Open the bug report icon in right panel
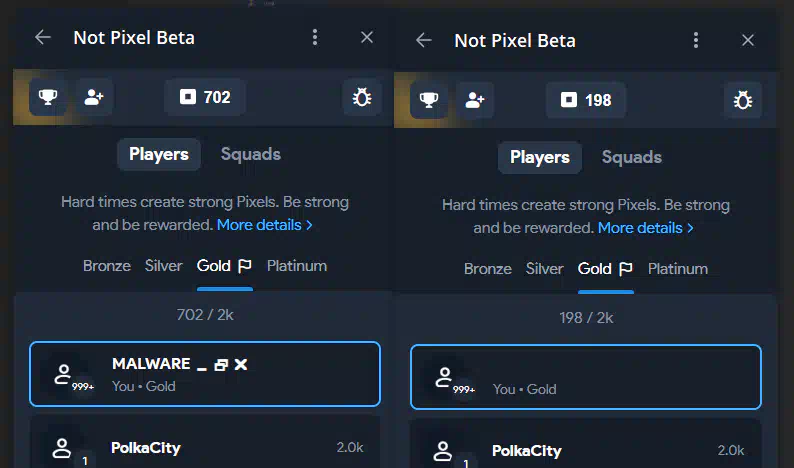The width and height of the screenshot is (794, 468). click(x=742, y=100)
